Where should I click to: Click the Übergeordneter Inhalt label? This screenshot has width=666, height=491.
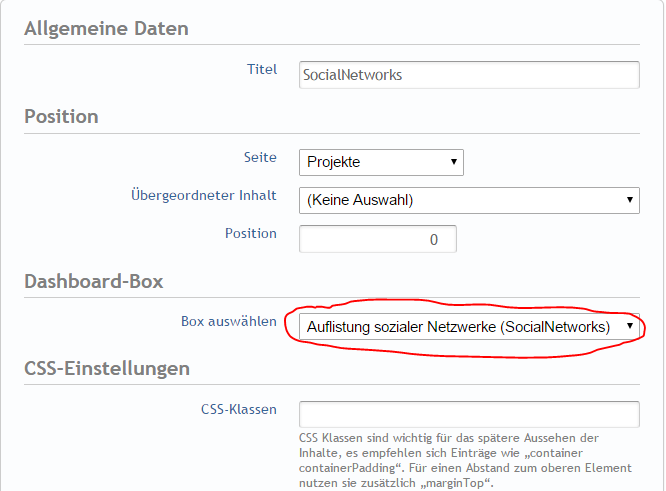tap(204, 195)
